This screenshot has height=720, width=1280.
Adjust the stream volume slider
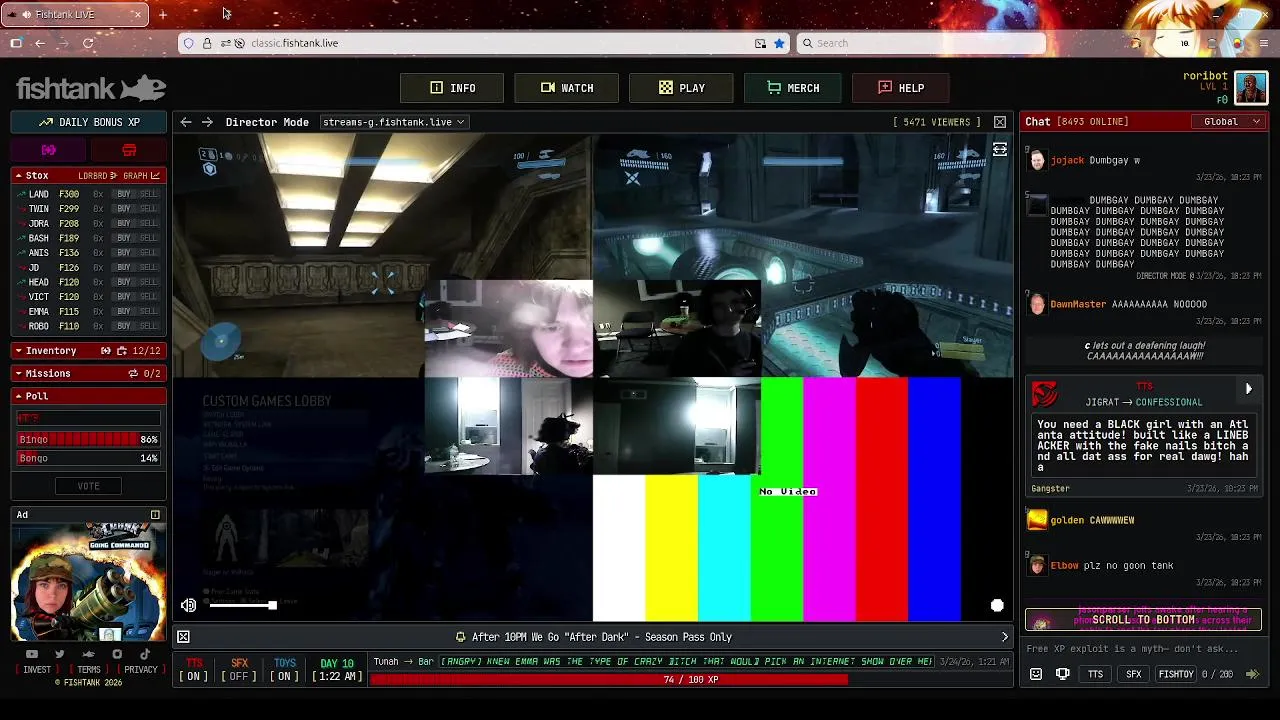click(241, 605)
